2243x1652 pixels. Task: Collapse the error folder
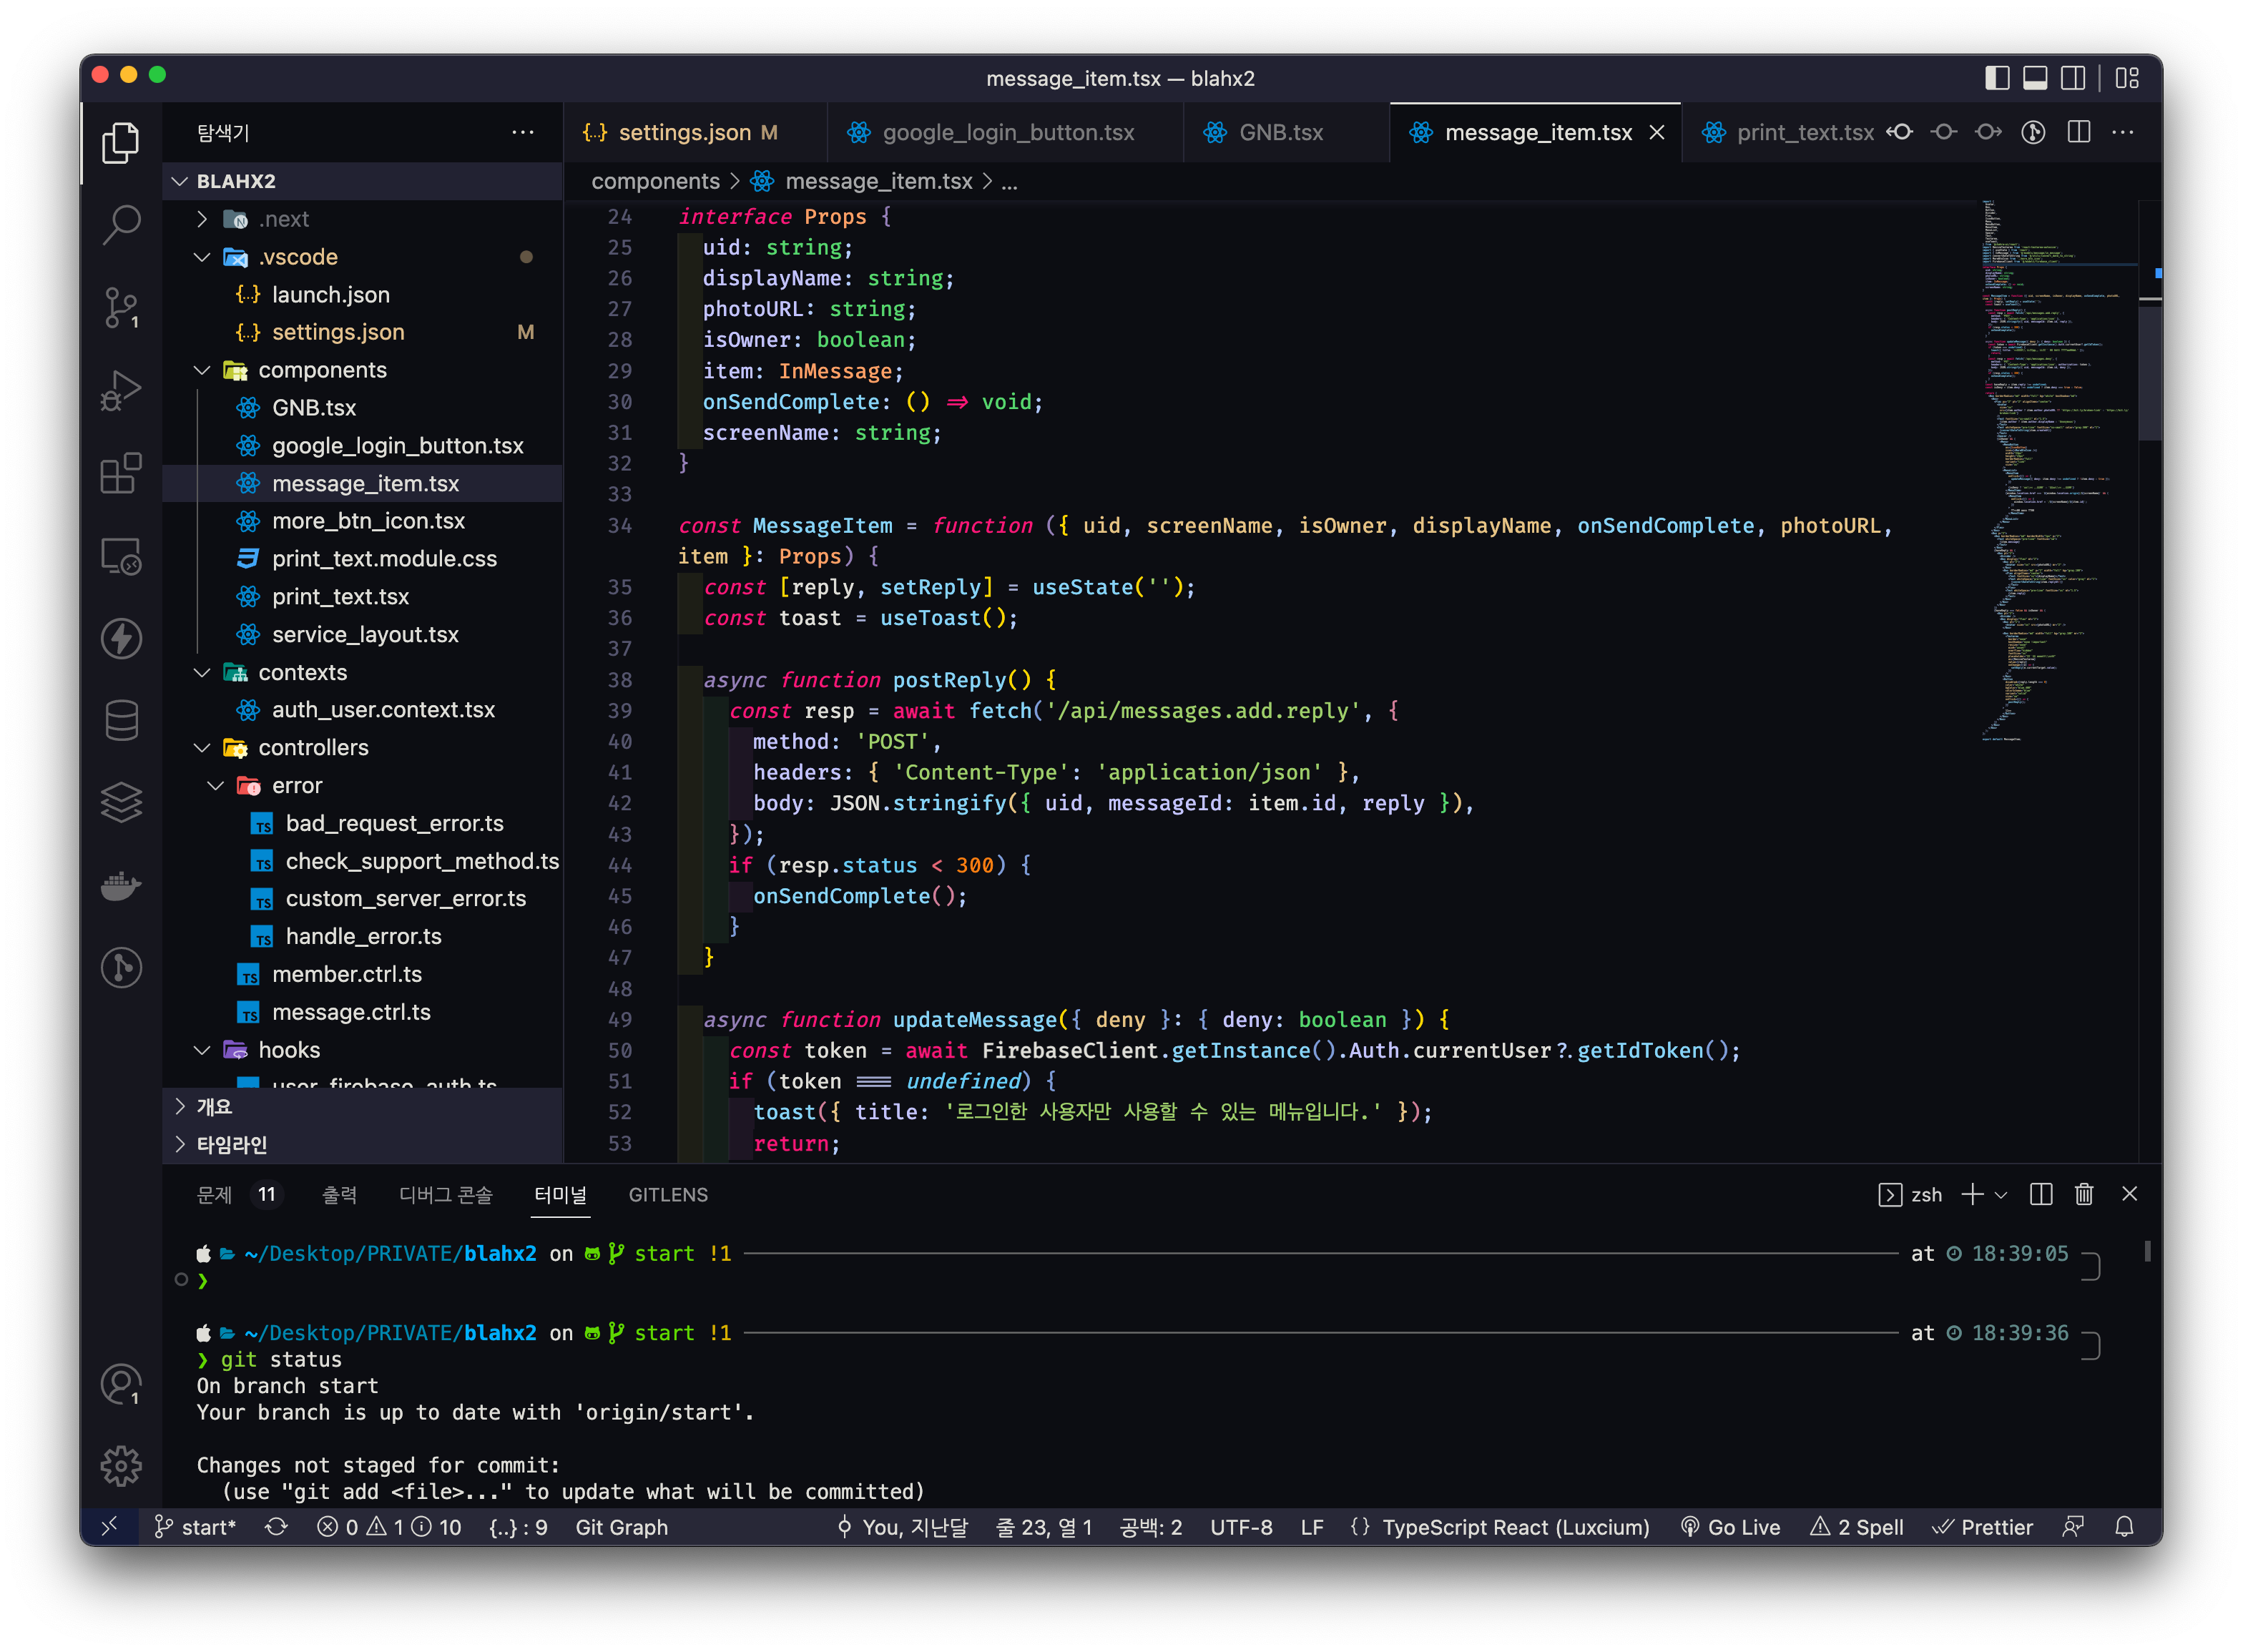362,785
